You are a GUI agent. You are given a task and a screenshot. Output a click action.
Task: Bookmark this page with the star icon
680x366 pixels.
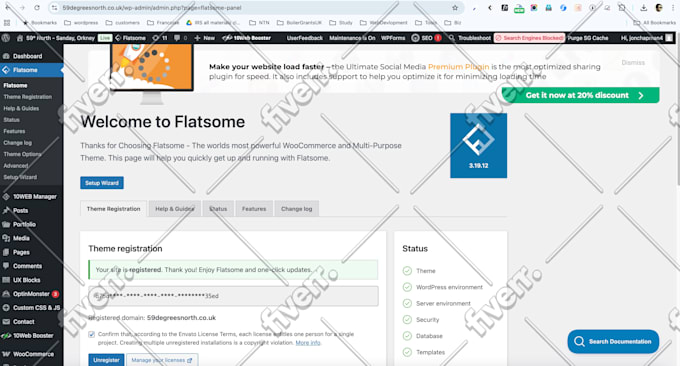455,8
